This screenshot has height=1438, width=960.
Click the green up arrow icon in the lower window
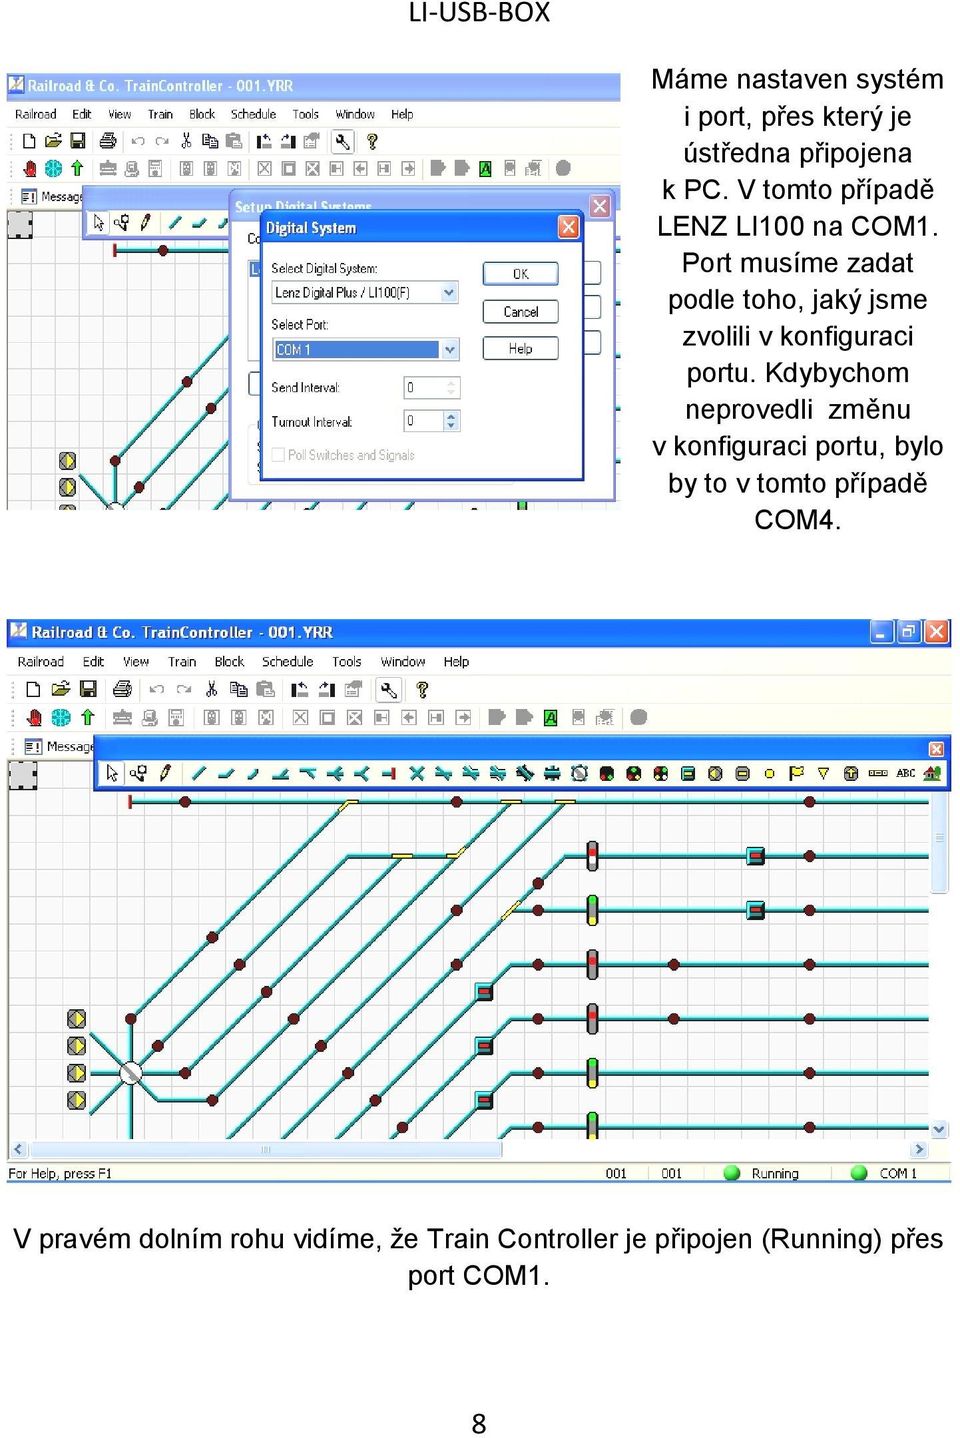(x=88, y=717)
